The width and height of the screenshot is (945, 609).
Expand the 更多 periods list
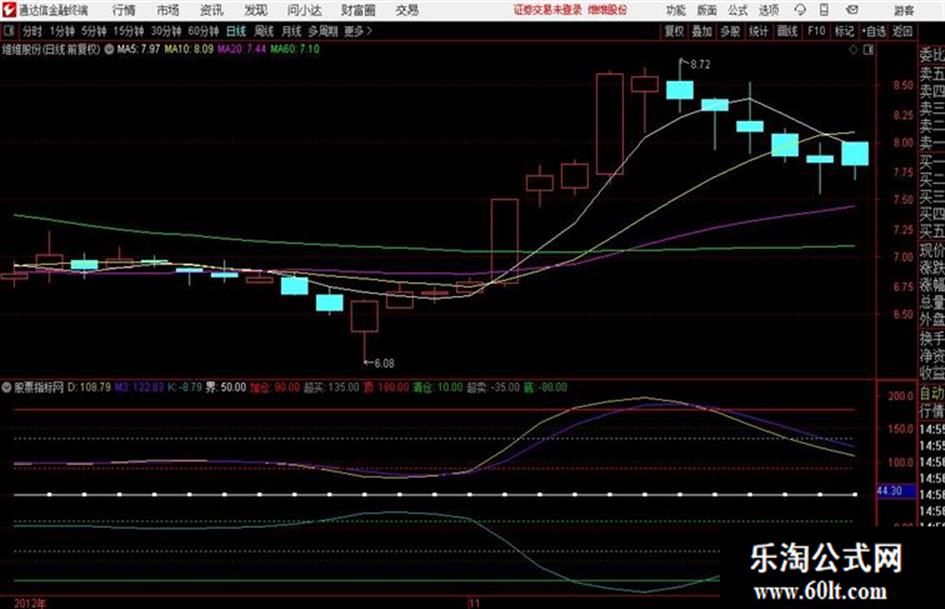pos(358,31)
